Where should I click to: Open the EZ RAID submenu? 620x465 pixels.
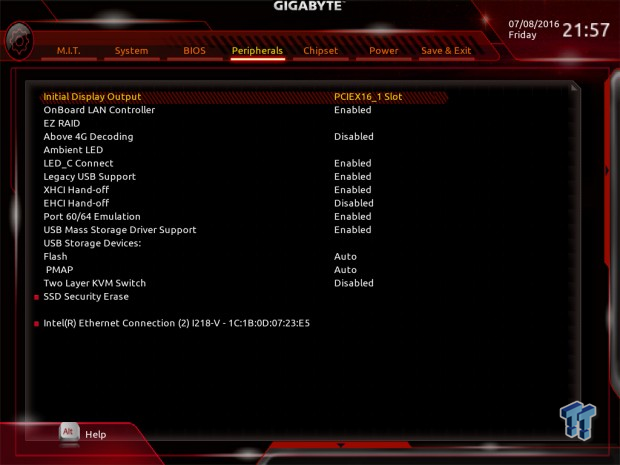coord(62,123)
